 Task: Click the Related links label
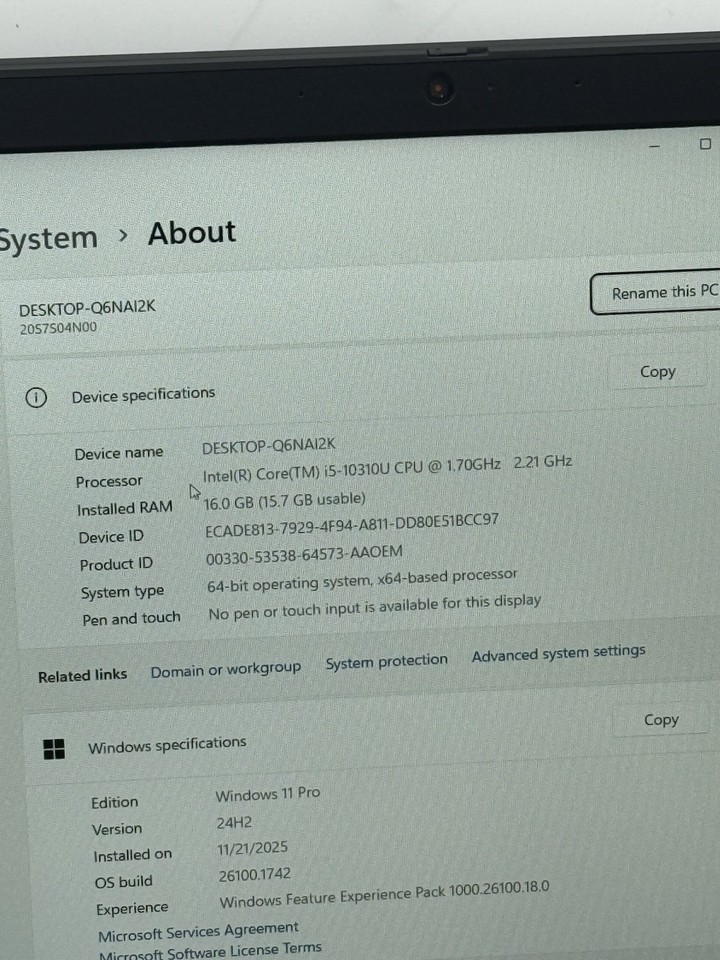click(x=83, y=676)
